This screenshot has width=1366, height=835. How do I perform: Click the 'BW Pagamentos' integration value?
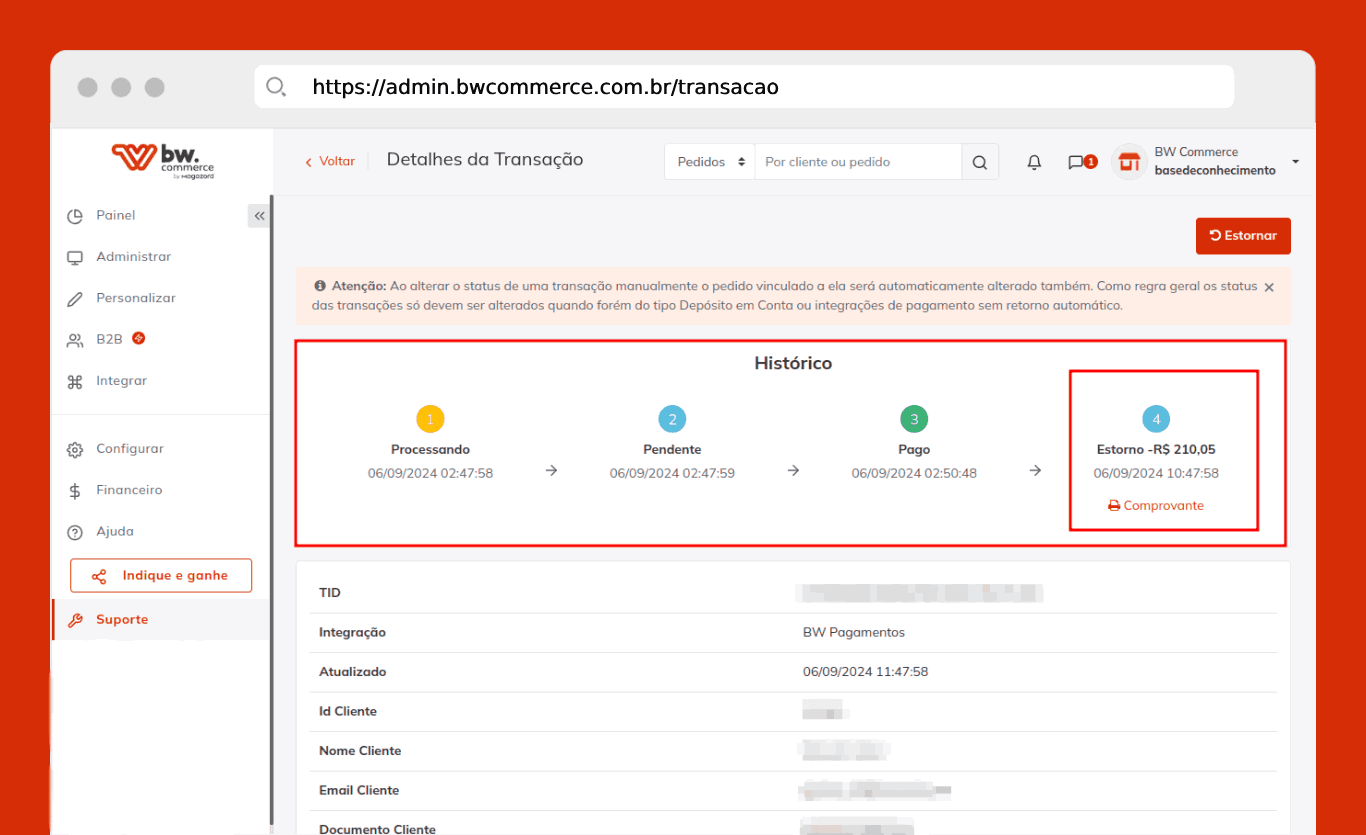click(x=854, y=633)
